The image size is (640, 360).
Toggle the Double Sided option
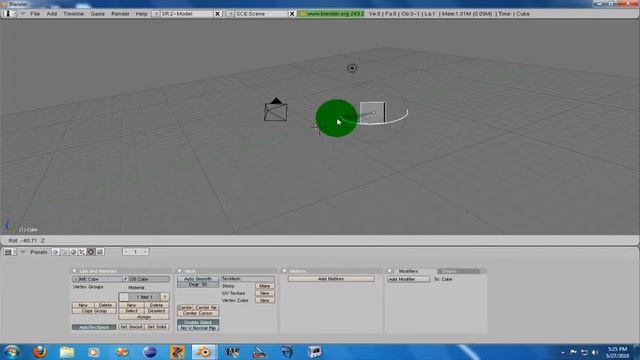pyautogui.click(x=198, y=322)
